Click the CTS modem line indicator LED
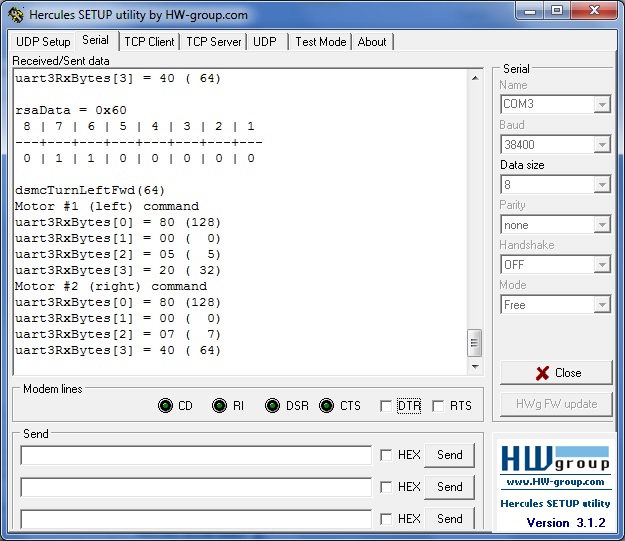Screen dimensions: 625x541 (x=326, y=406)
